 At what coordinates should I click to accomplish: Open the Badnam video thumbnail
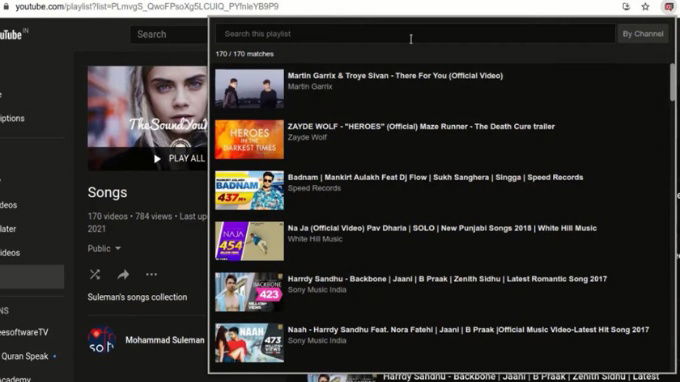pos(249,190)
